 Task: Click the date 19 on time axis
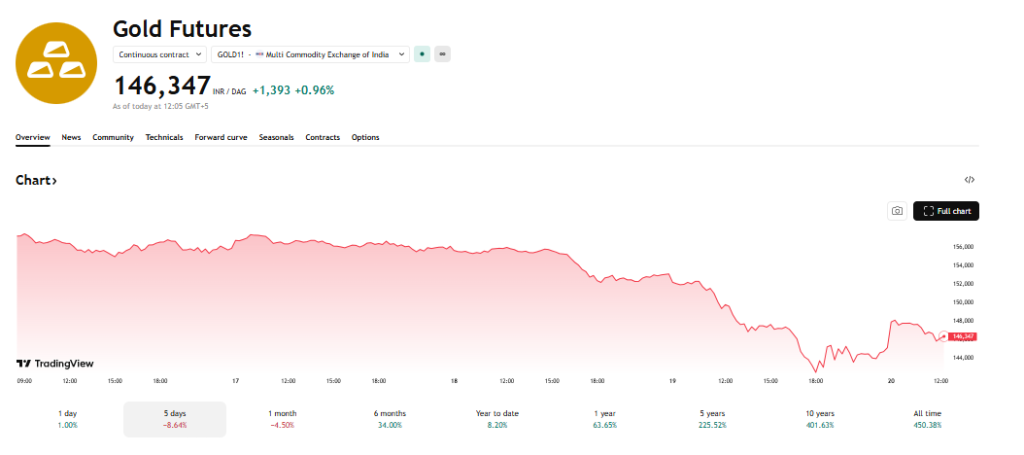tap(673, 381)
